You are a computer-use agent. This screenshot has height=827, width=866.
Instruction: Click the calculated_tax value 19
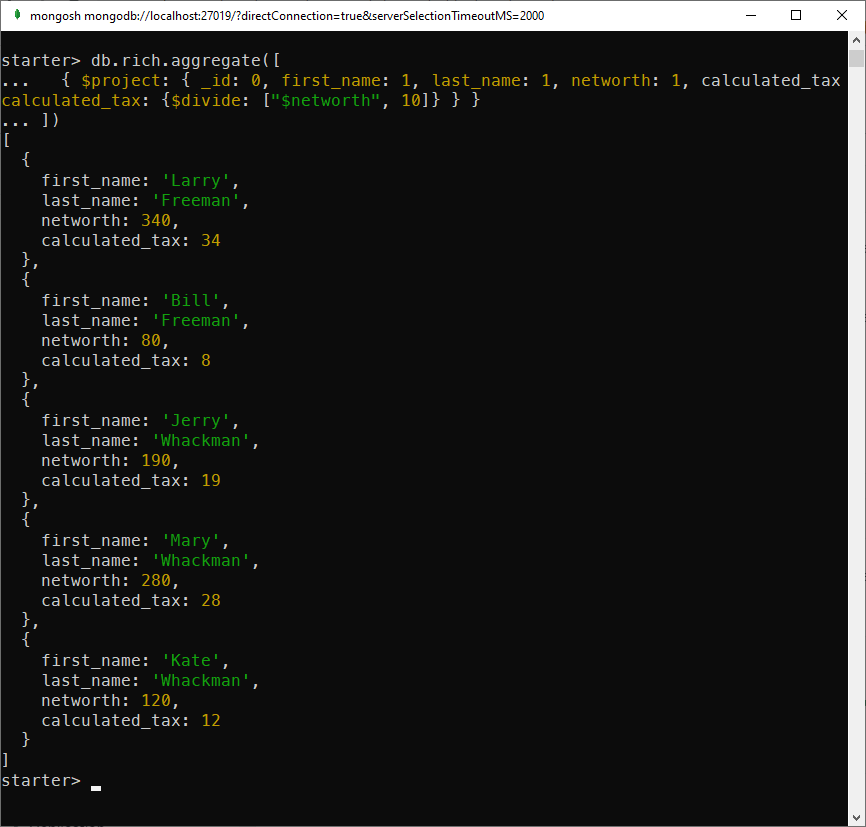click(210, 481)
